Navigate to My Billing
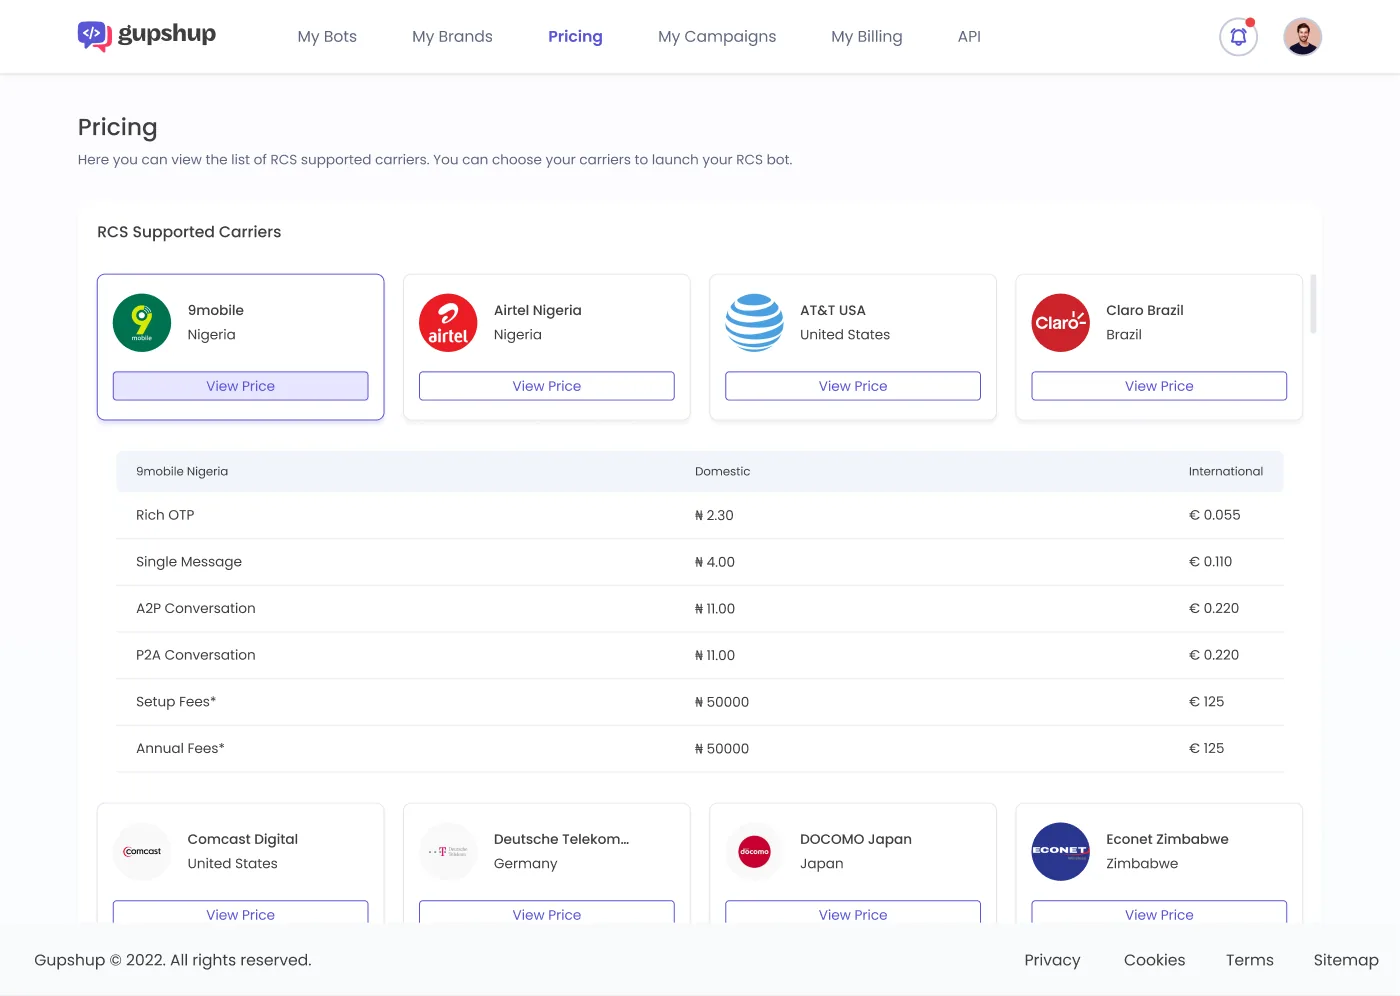 tap(867, 37)
